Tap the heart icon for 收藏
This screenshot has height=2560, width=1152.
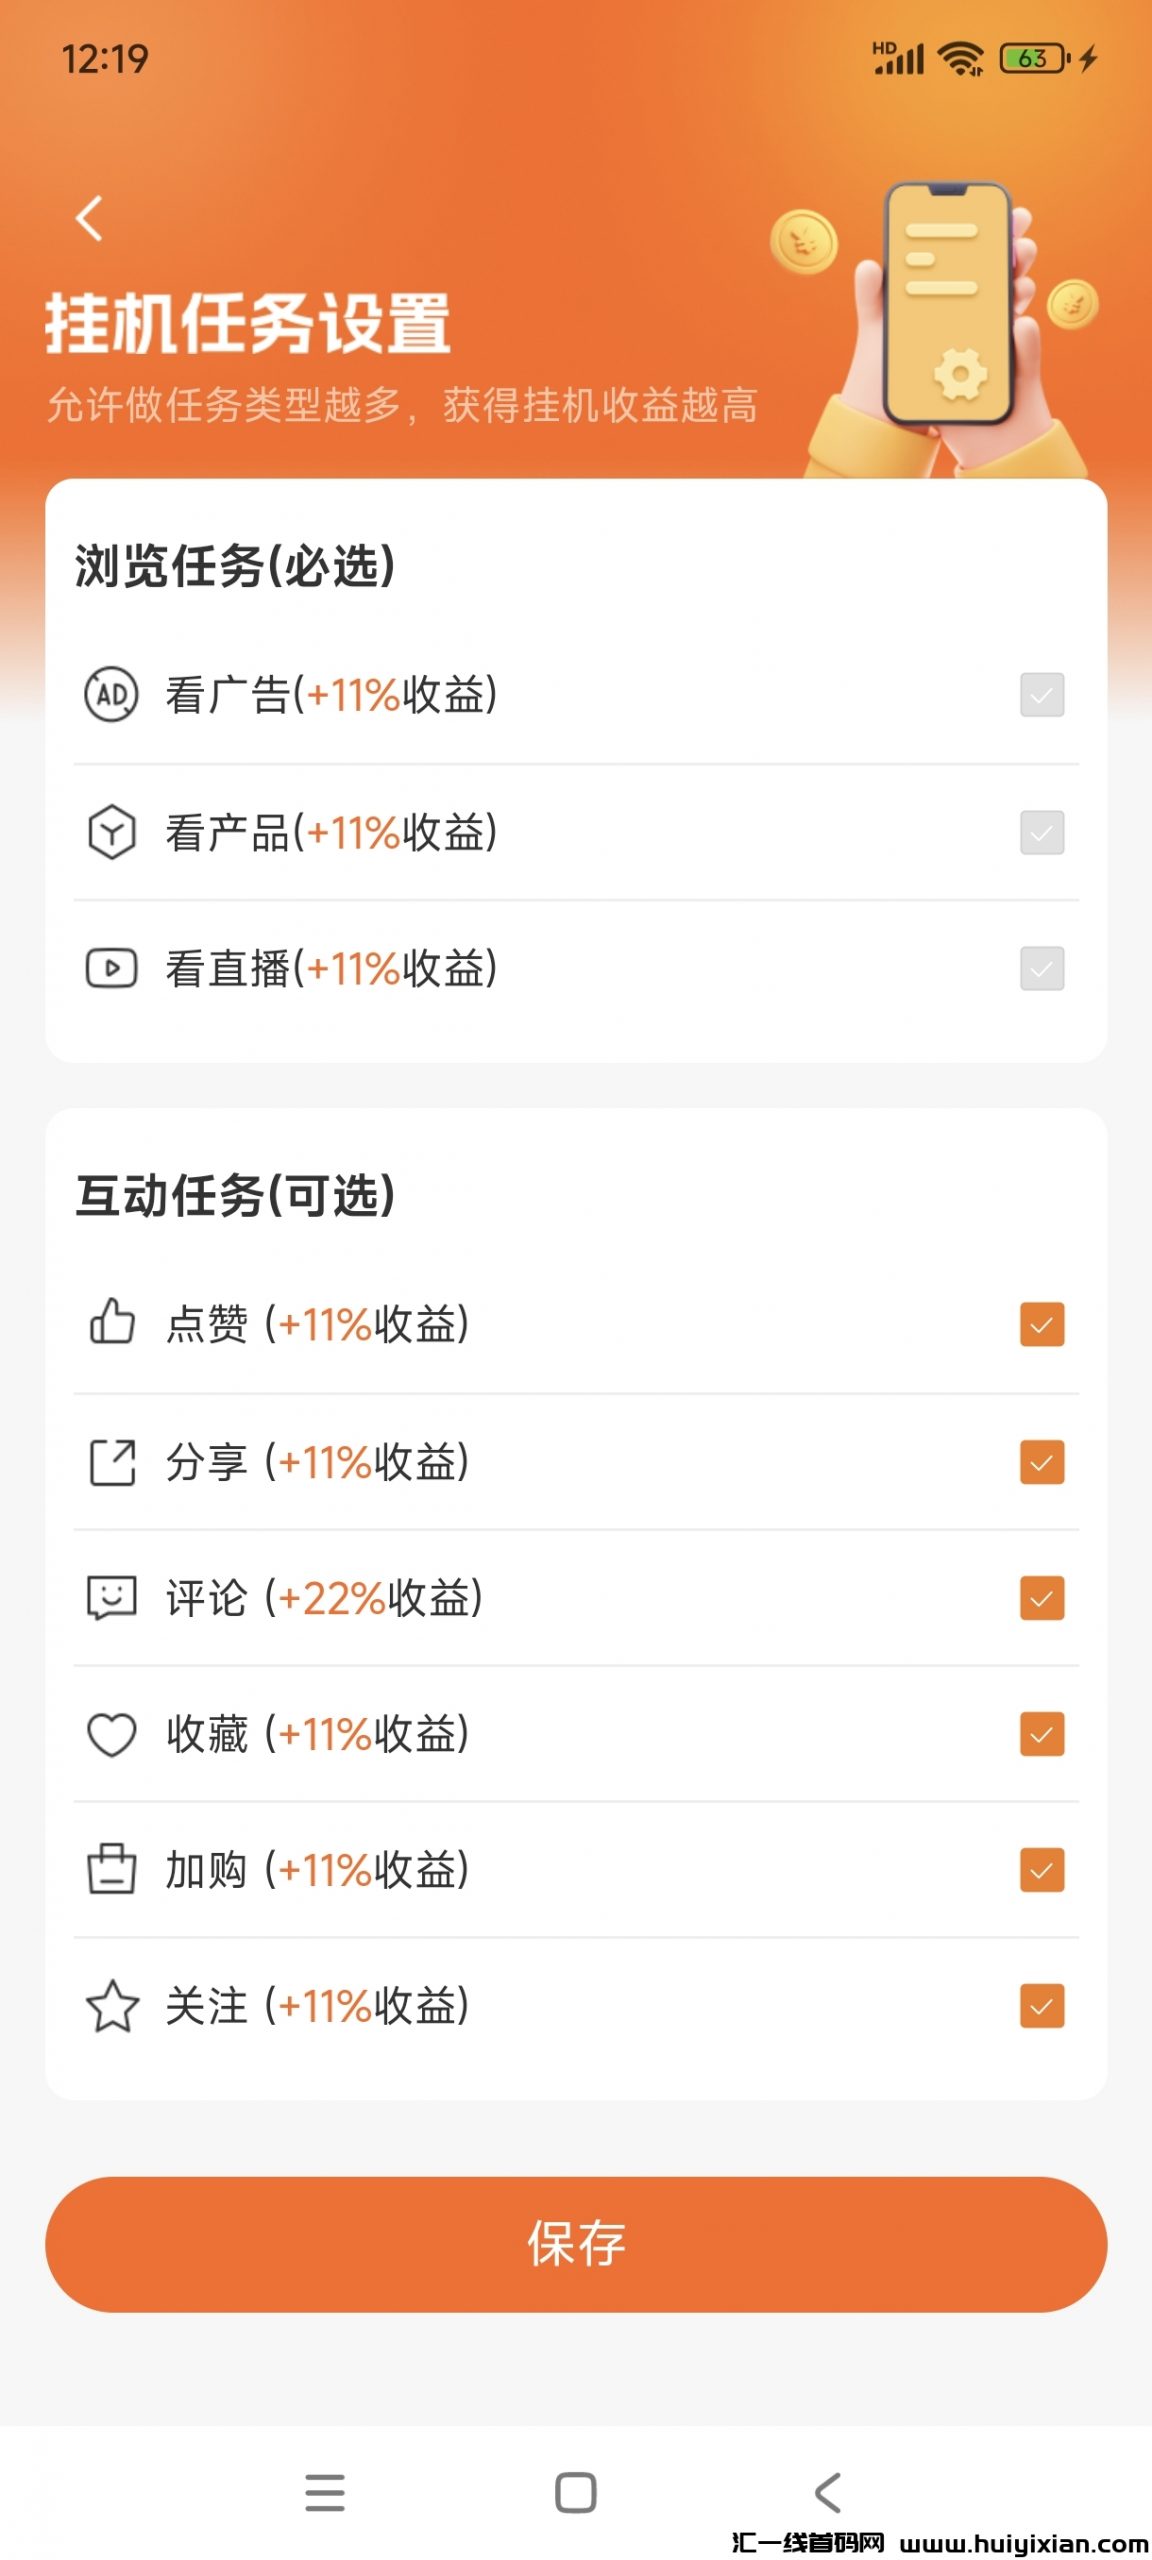pyautogui.click(x=111, y=1734)
